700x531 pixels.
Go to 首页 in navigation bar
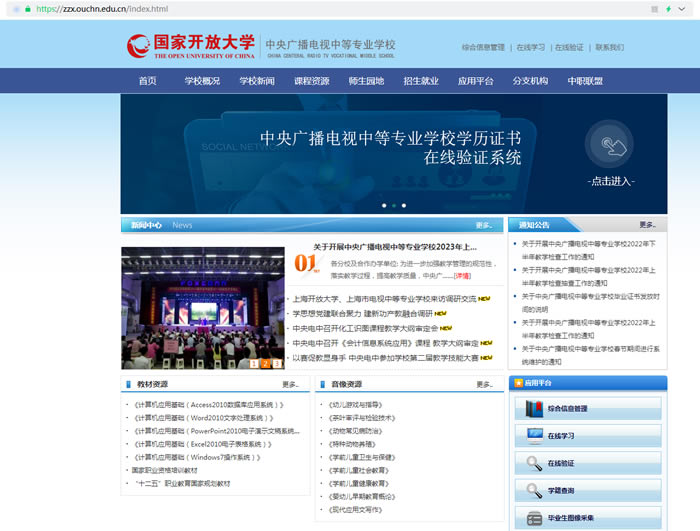coord(148,81)
